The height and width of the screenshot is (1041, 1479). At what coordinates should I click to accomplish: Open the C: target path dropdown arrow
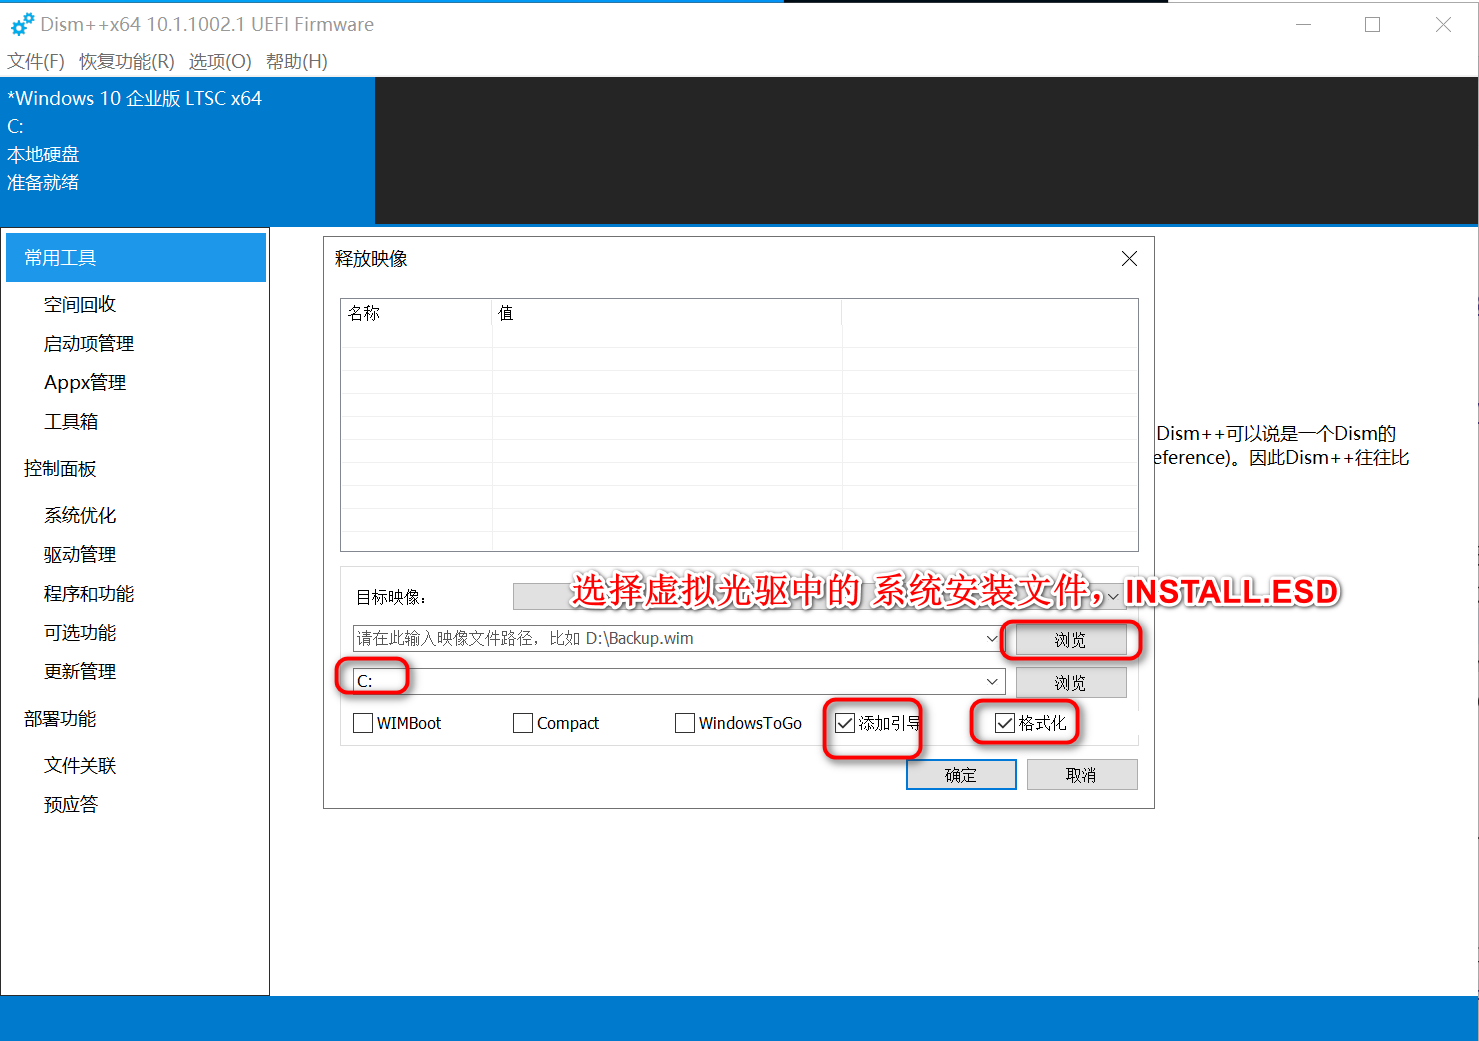pyautogui.click(x=992, y=681)
